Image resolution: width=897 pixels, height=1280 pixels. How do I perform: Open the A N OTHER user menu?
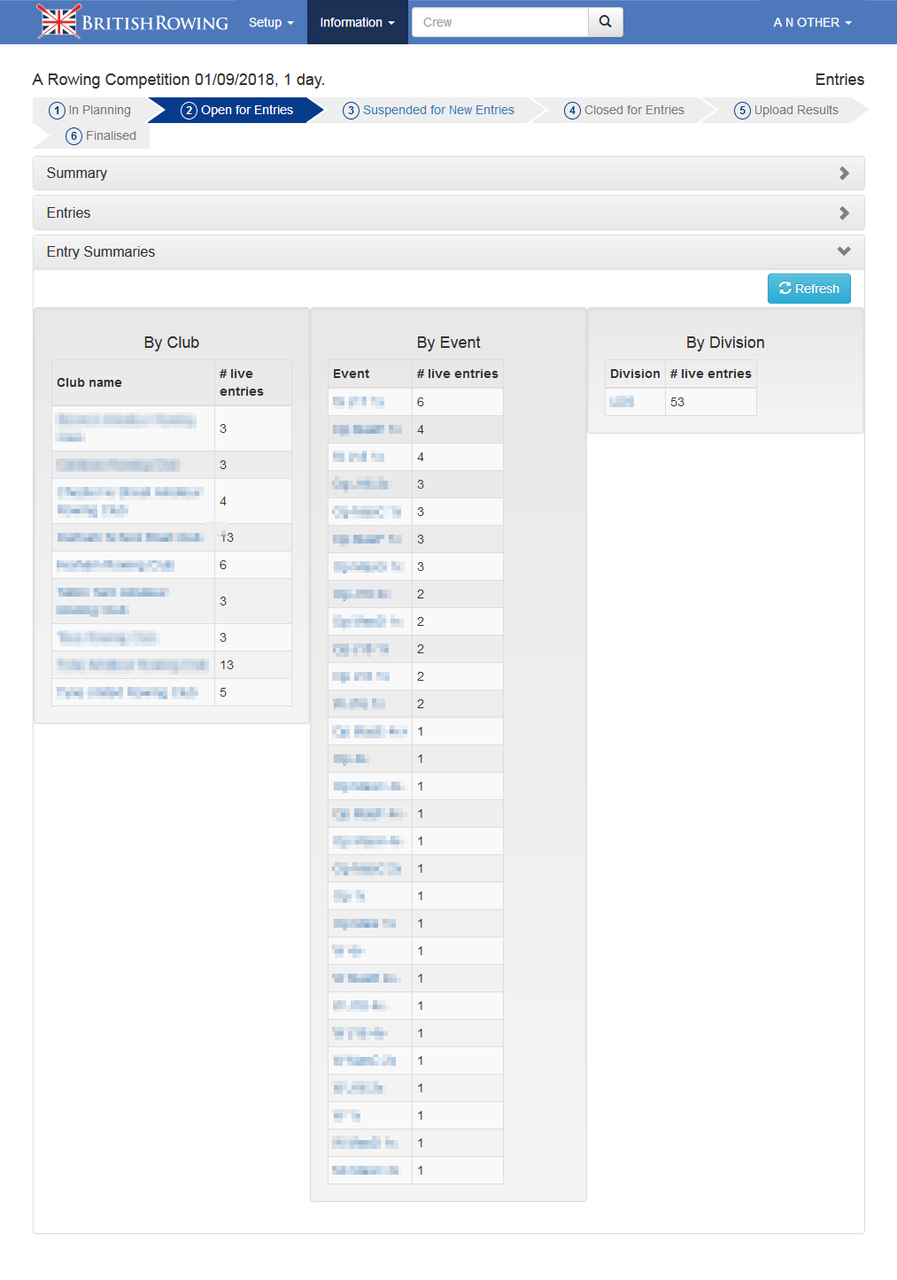click(x=812, y=22)
